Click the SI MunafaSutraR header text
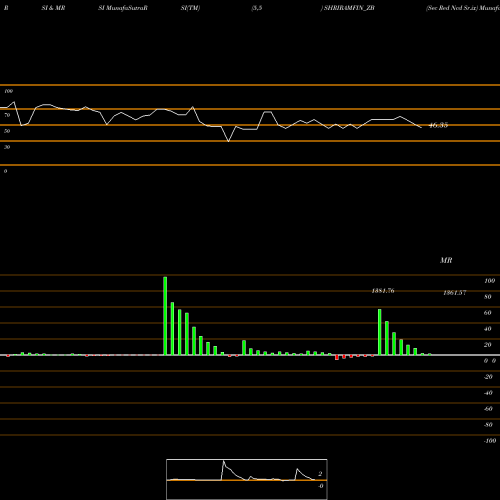This screenshot has height=500, width=500. (x=123, y=8)
